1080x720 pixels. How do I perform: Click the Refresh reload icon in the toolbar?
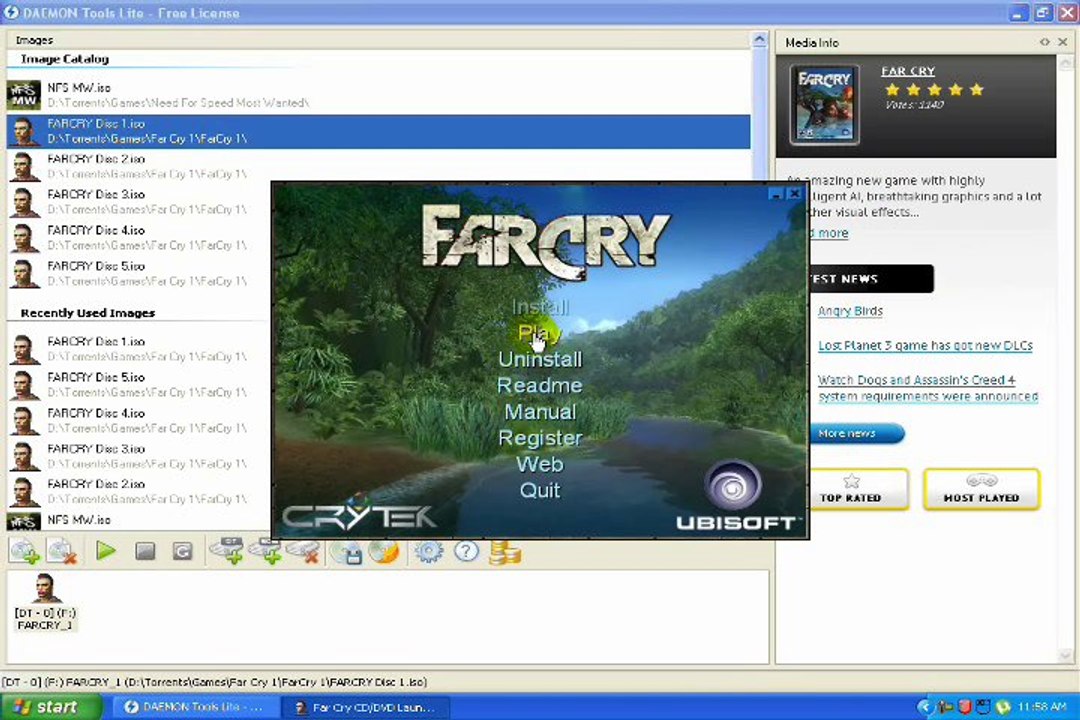pyautogui.click(x=183, y=551)
